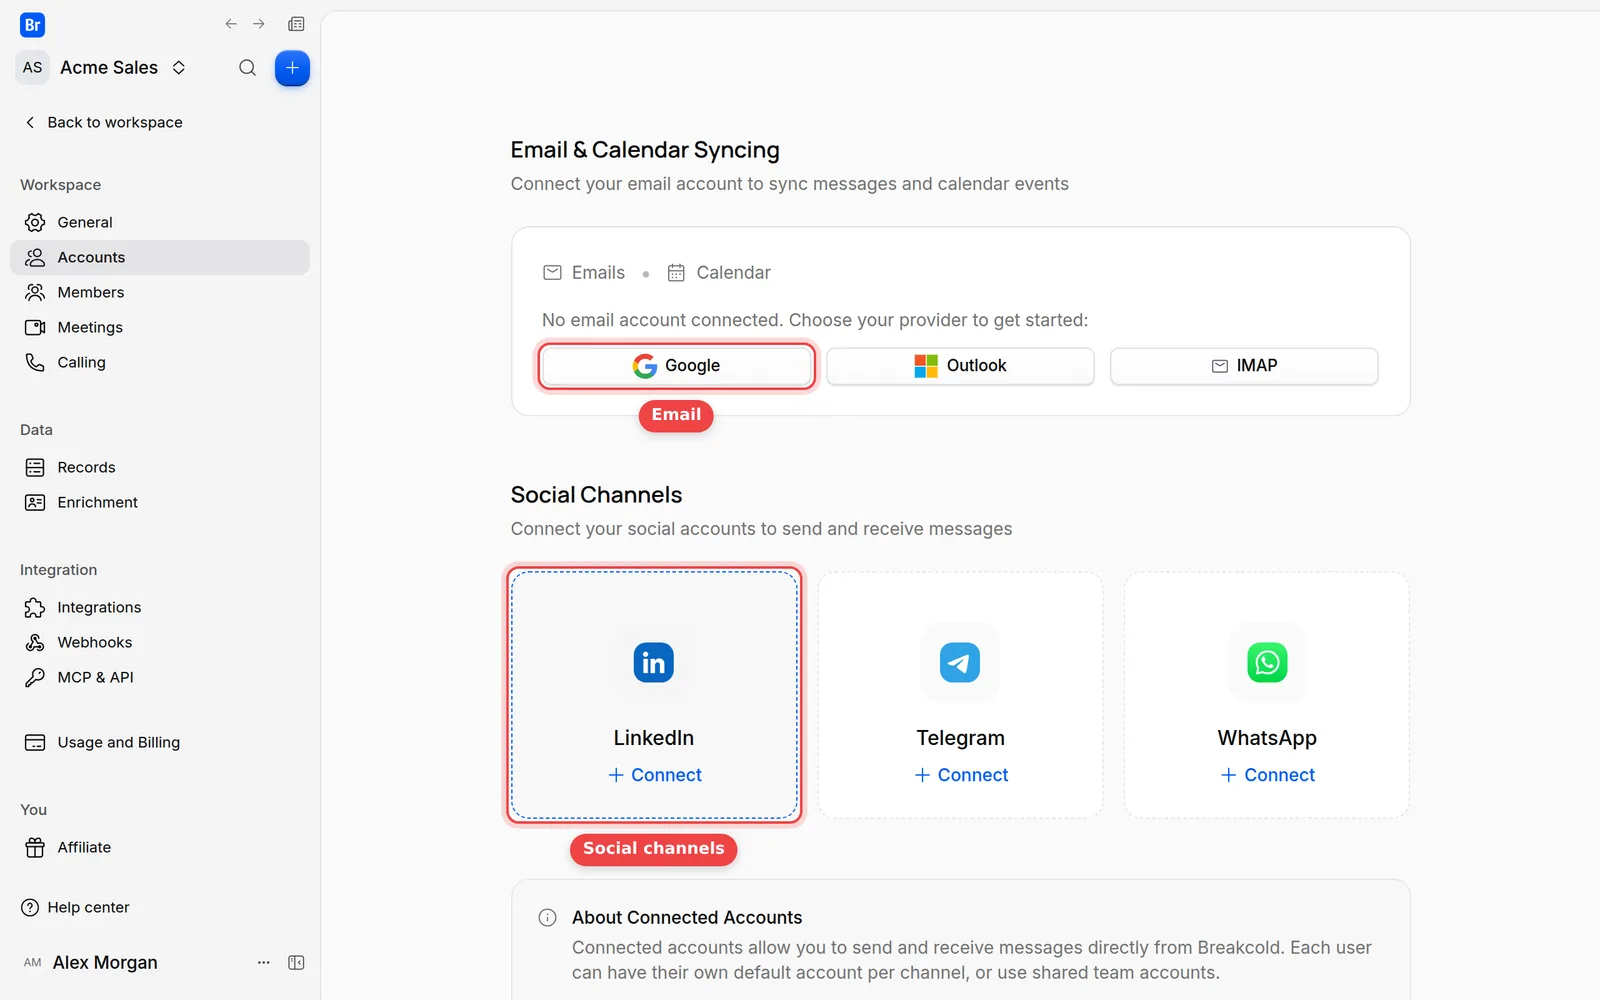The width and height of the screenshot is (1600, 1000).
Task: Open Integrations page
Action: (x=160, y=607)
